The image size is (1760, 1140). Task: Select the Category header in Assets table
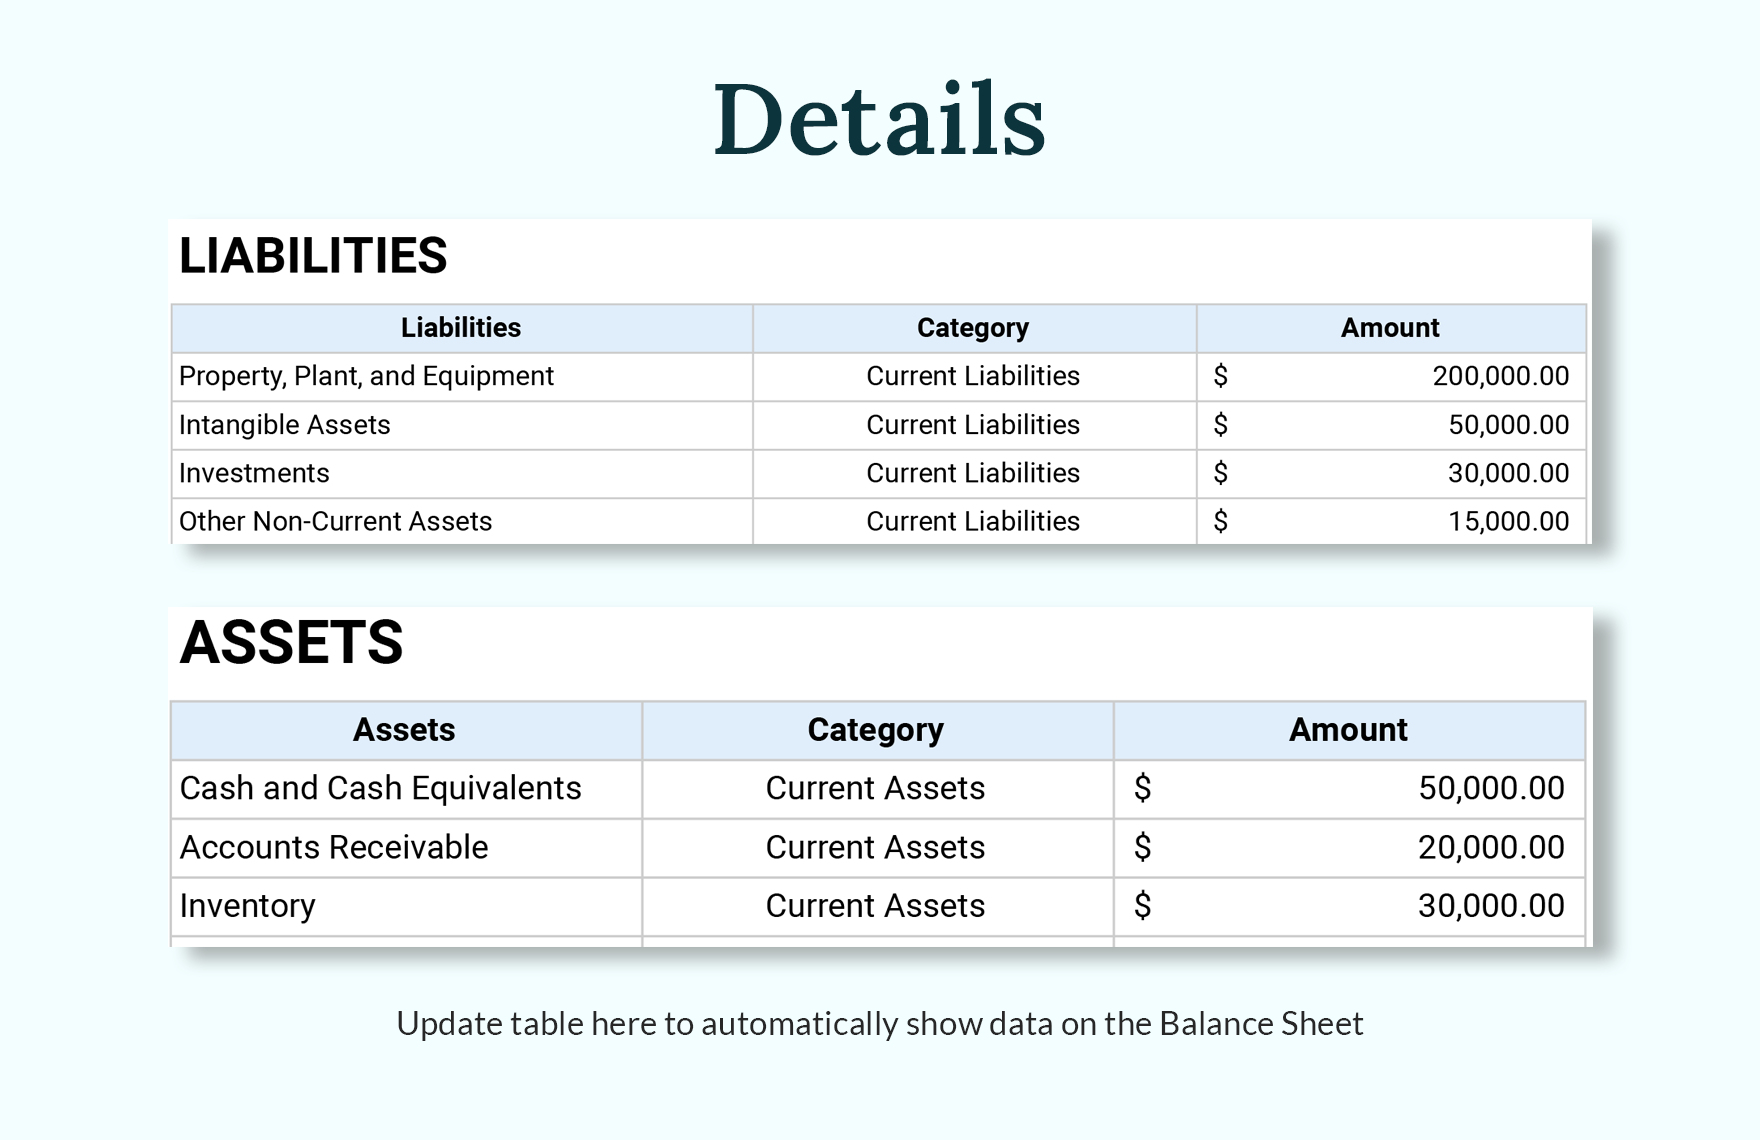875,730
